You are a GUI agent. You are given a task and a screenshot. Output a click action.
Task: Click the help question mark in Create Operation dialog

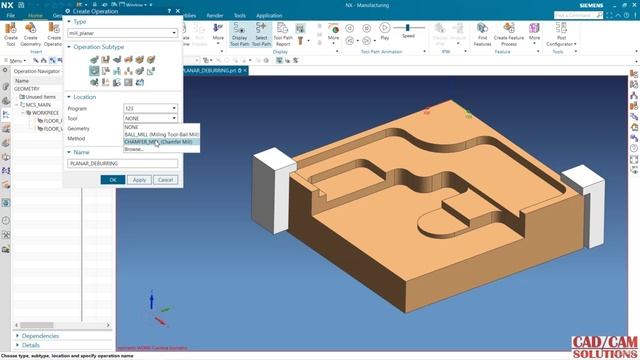(x=169, y=11)
